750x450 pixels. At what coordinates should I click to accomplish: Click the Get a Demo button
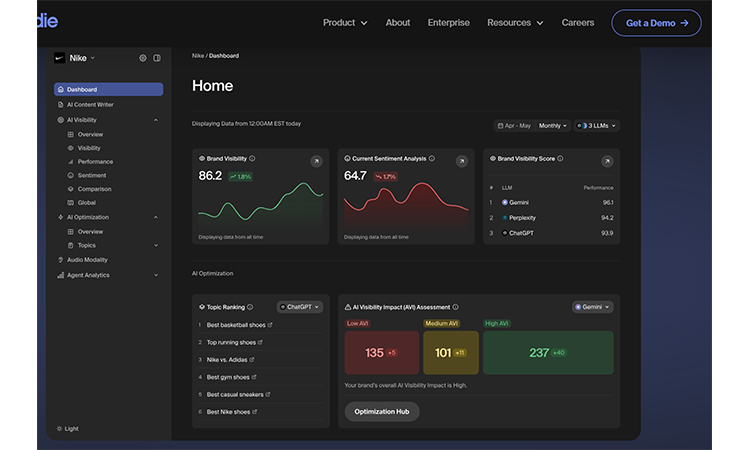656,23
